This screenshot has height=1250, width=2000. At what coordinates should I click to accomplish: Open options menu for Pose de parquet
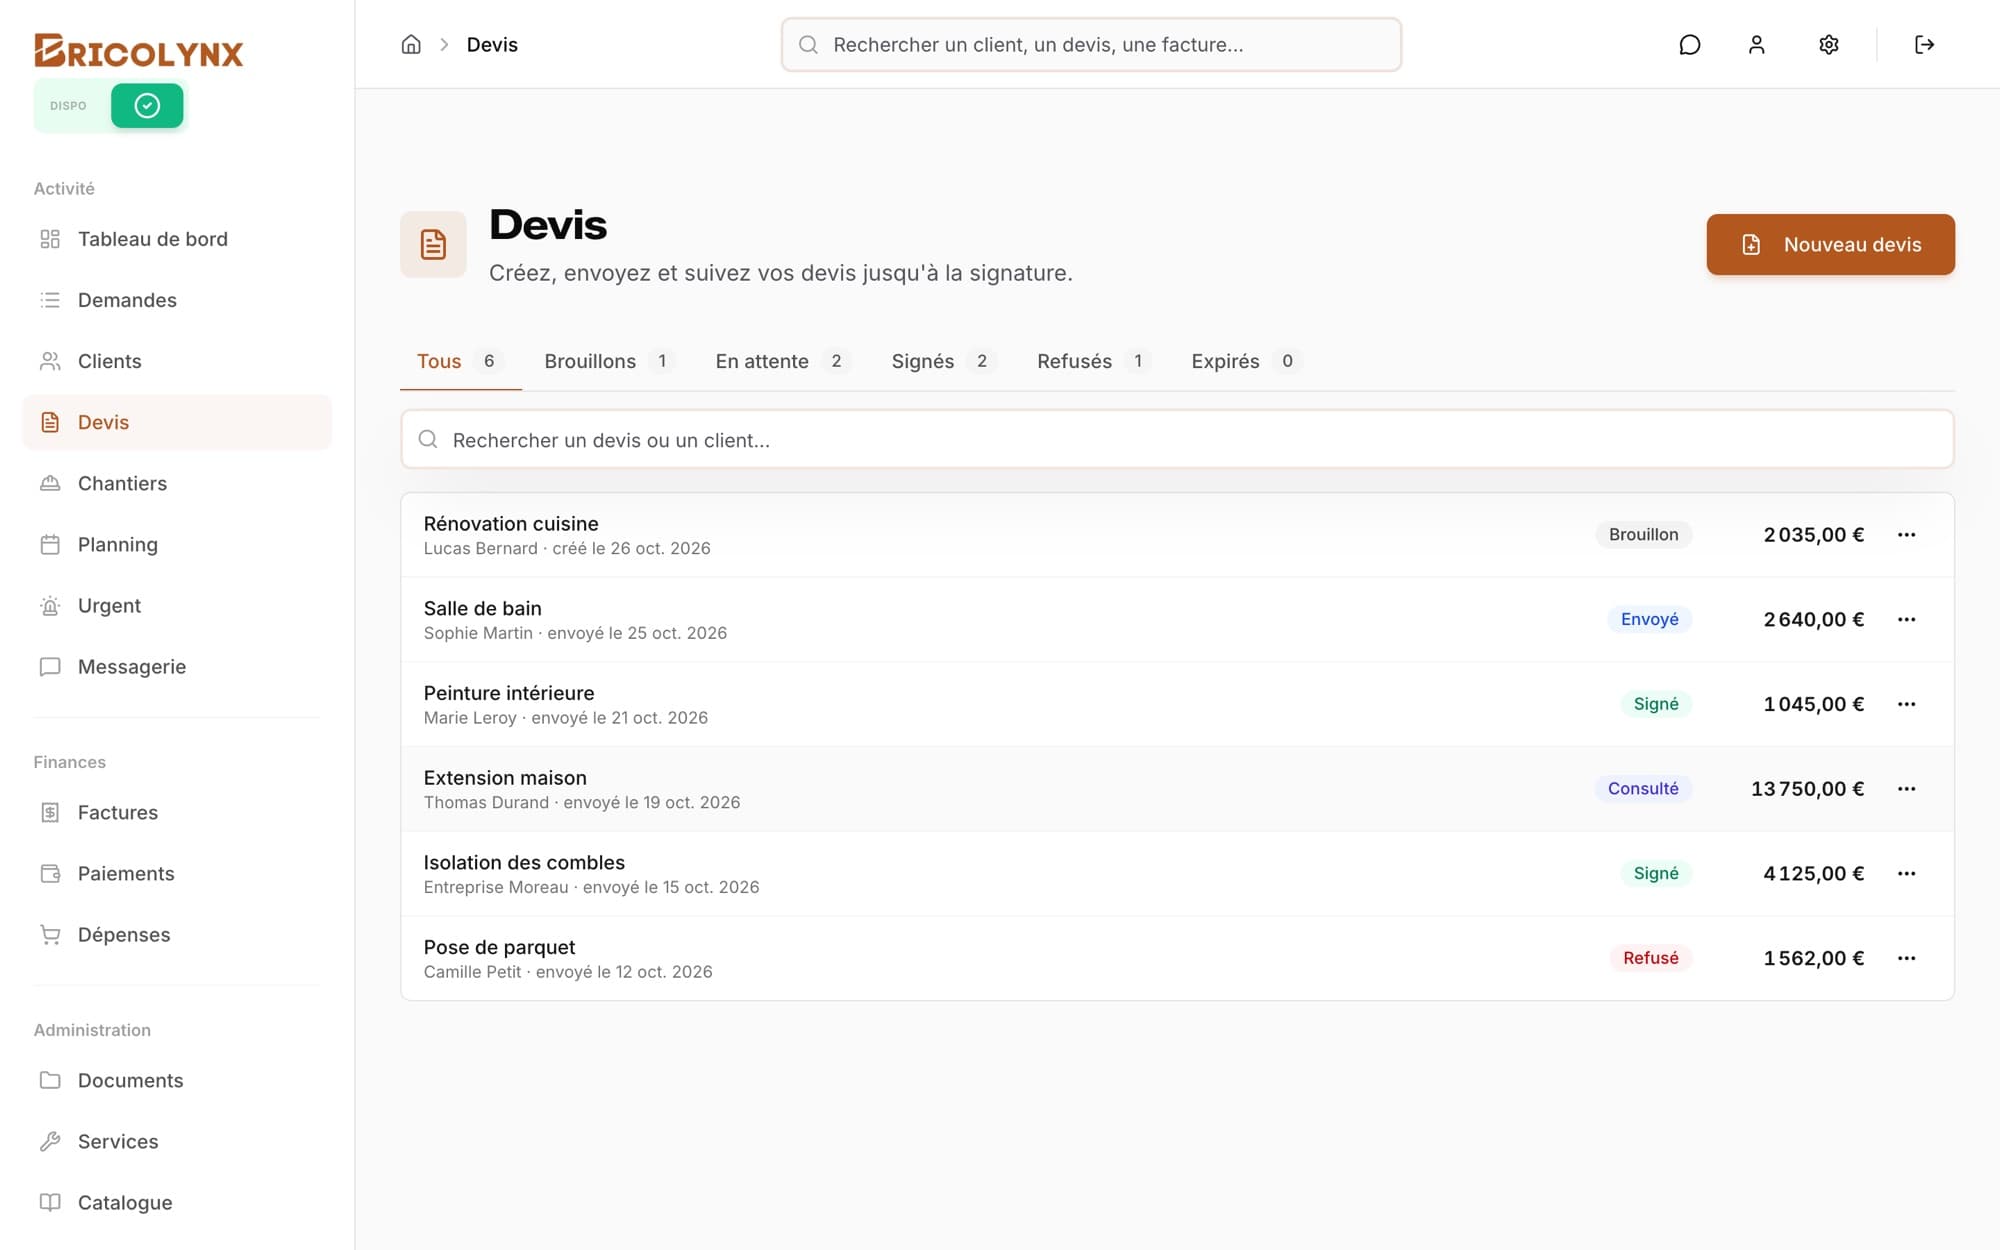pyautogui.click(x=1906, y=958)
